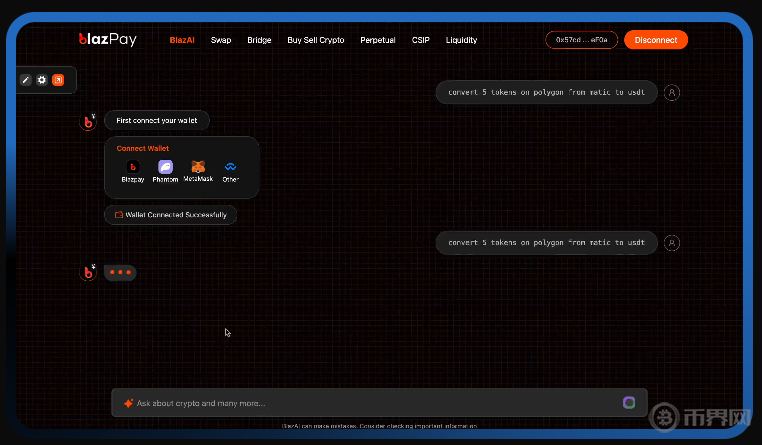Pick the MetaMask fox icon

[198, 167]
